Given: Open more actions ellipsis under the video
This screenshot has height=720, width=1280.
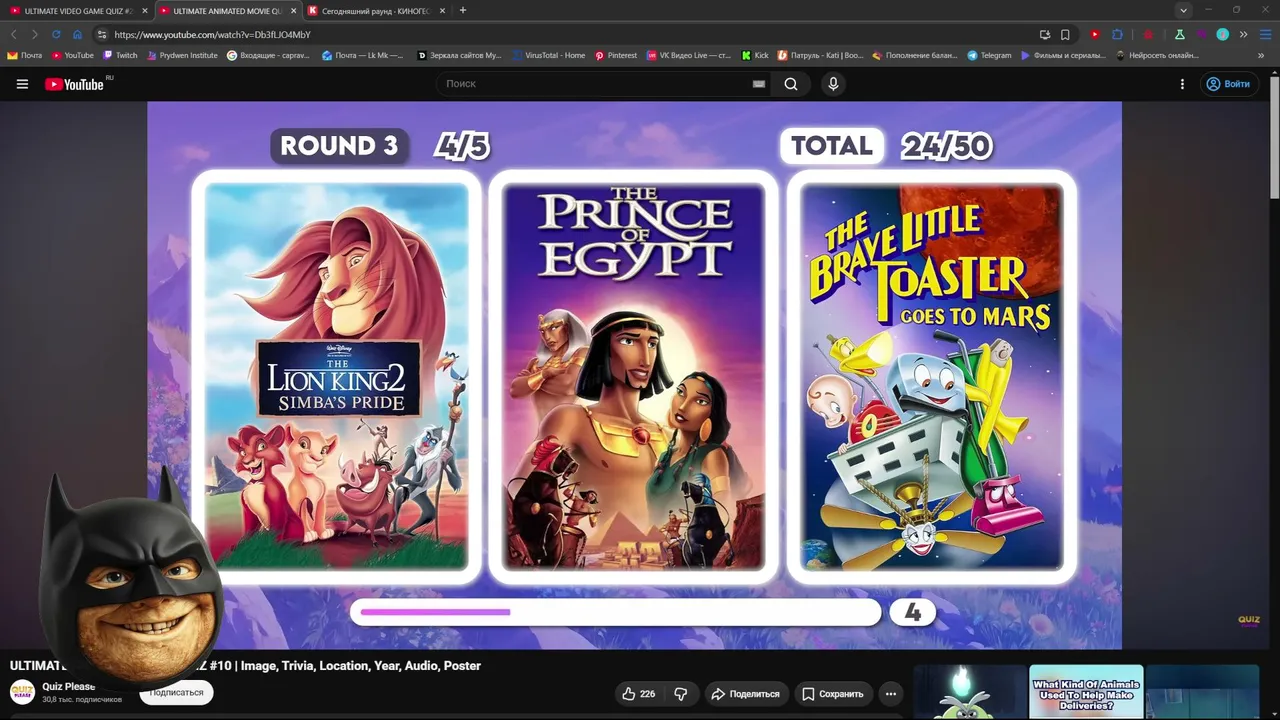Looking at the screenshot, I should coord(891,694).
